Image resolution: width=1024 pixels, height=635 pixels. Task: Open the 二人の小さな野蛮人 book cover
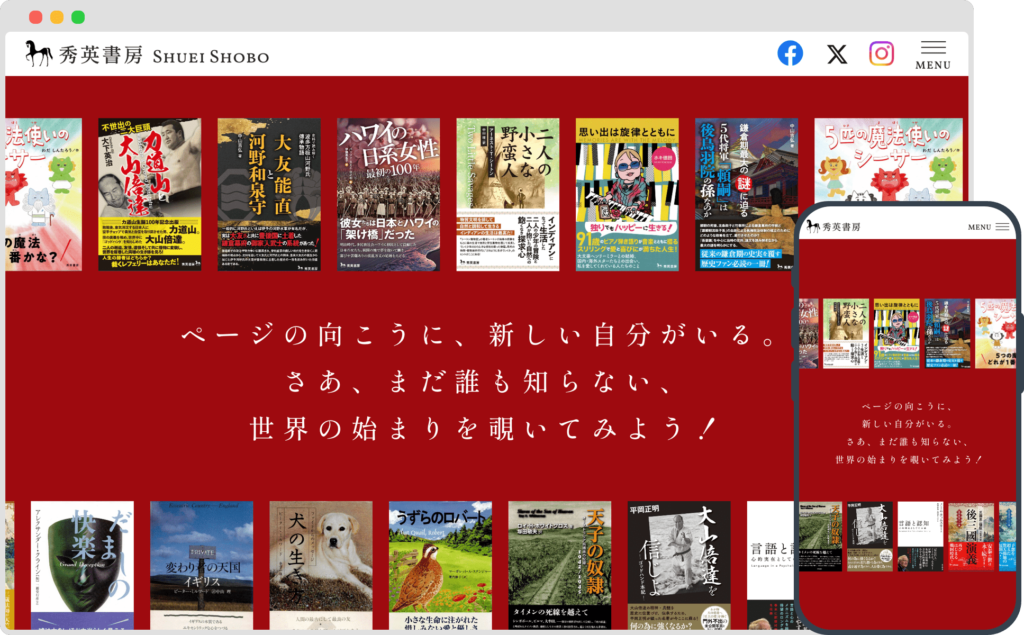508,195
